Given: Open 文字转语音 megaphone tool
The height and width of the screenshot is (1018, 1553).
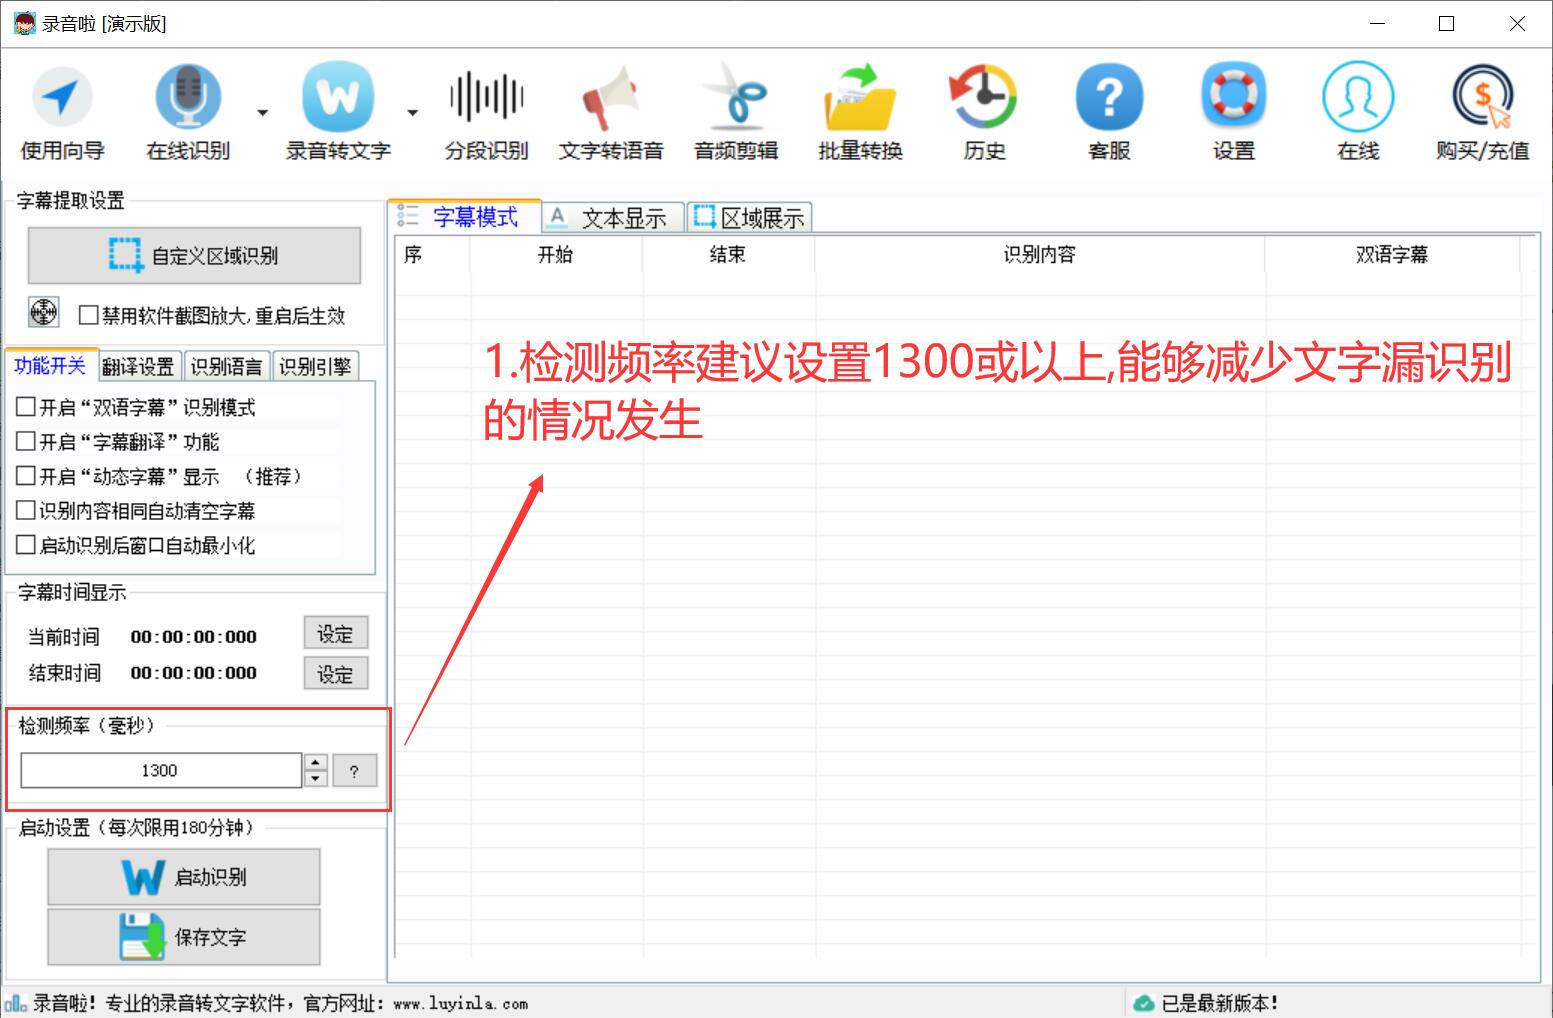Looking at the screenshot, I should pyautogui.click(x=611, y=112).
